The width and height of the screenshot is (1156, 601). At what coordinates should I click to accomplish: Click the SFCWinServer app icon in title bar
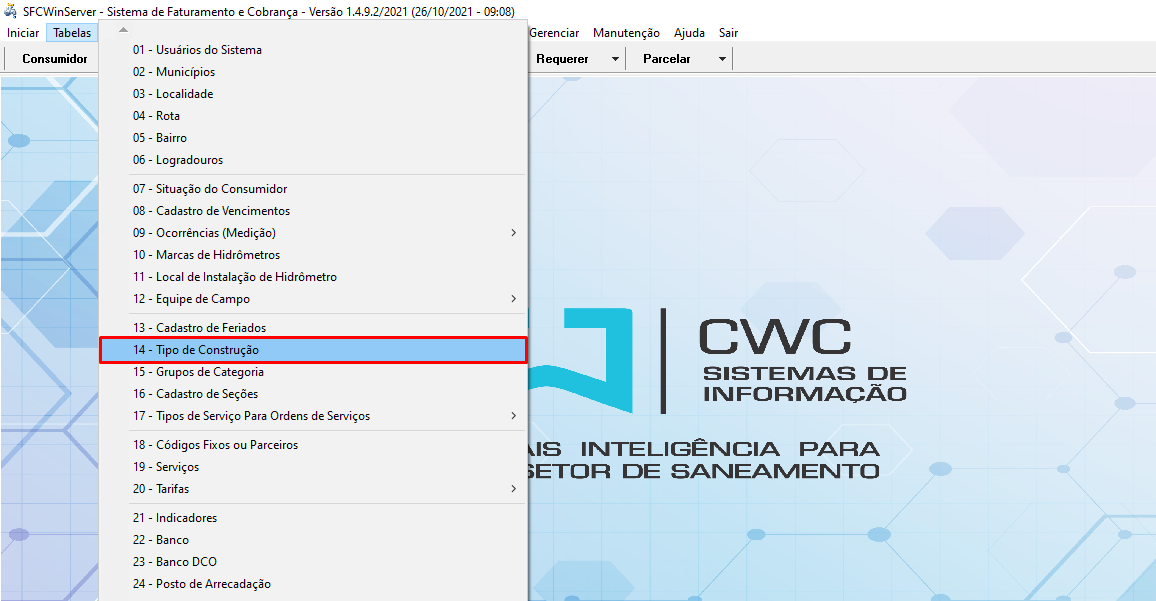11,11
